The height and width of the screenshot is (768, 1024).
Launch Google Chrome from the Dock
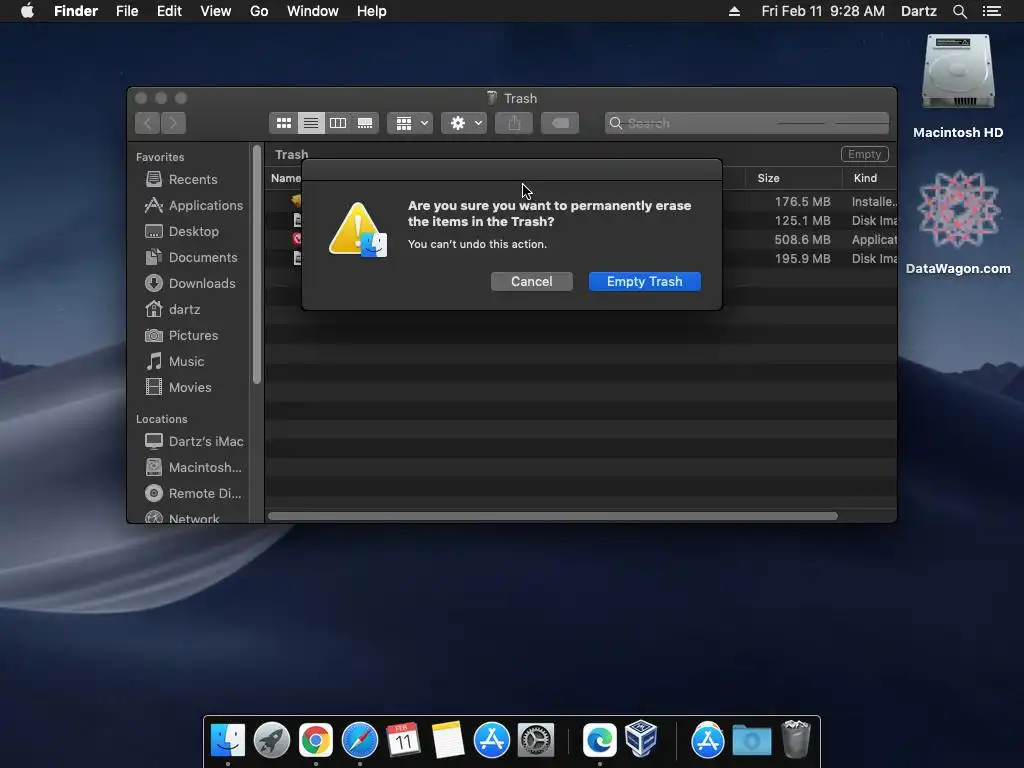[315, 740]
